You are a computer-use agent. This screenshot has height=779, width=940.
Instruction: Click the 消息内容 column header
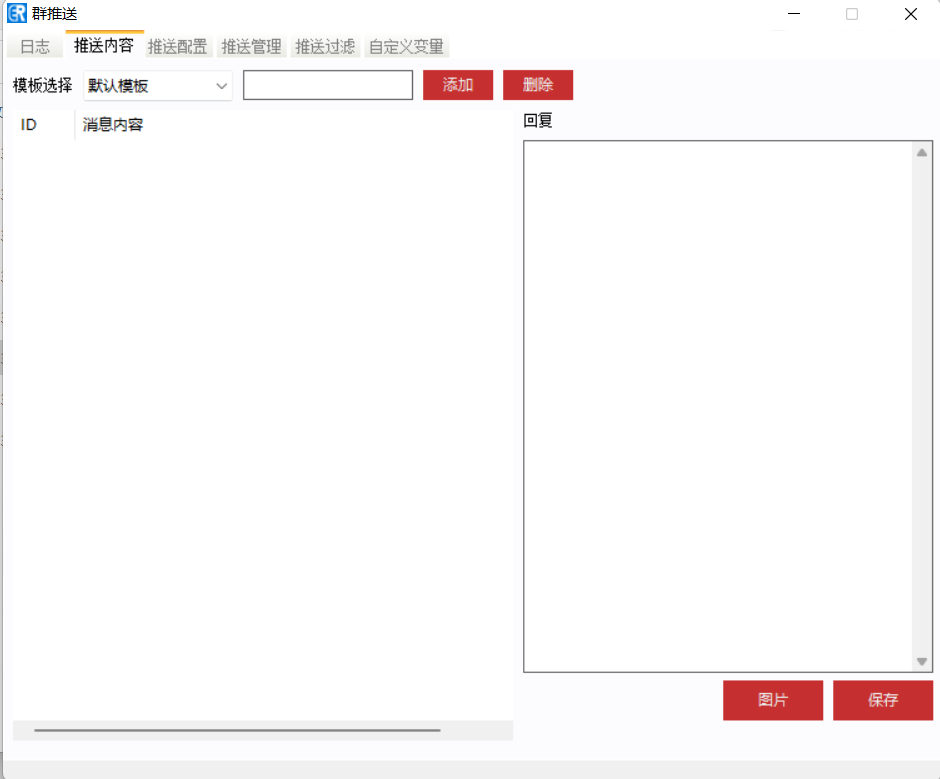pyautogui.click(x=113, y=125)
